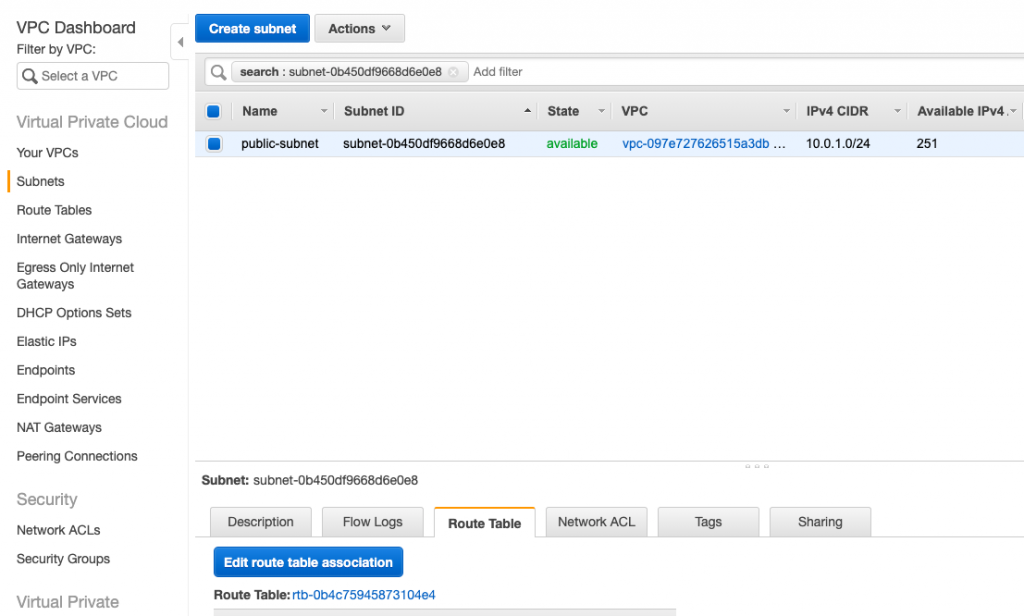The image size is (1024, 616).
Task: Open Endpoint Services in the sidebar
Action: (69, 399)
